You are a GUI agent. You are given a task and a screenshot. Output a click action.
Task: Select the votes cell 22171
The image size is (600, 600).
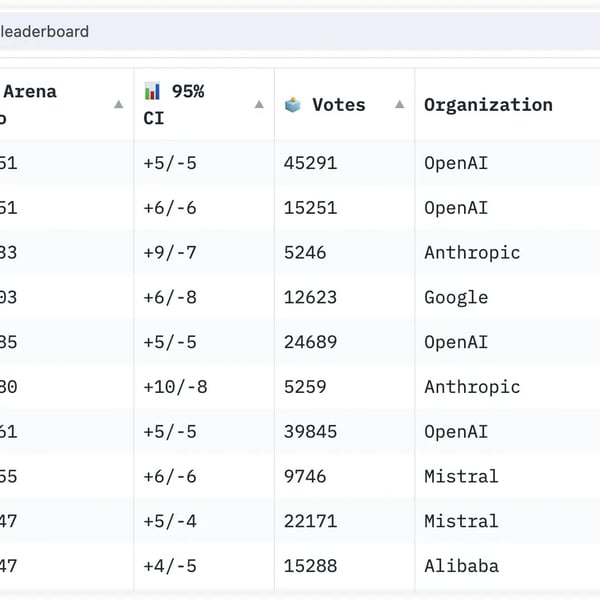pyautogui.click(x=310, y=522)
